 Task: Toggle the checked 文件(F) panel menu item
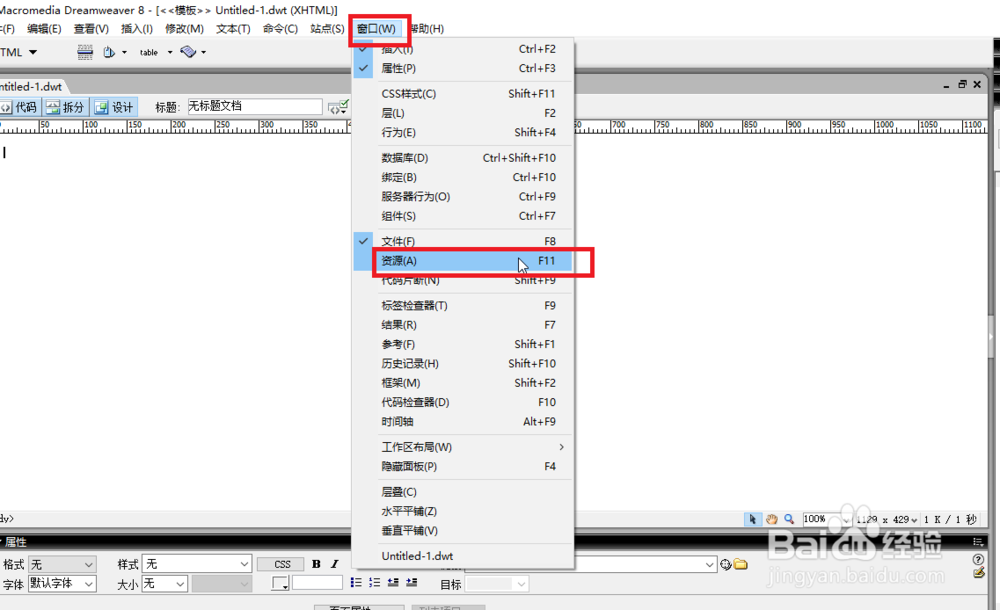pyautogui.click(x=463, y=241)
